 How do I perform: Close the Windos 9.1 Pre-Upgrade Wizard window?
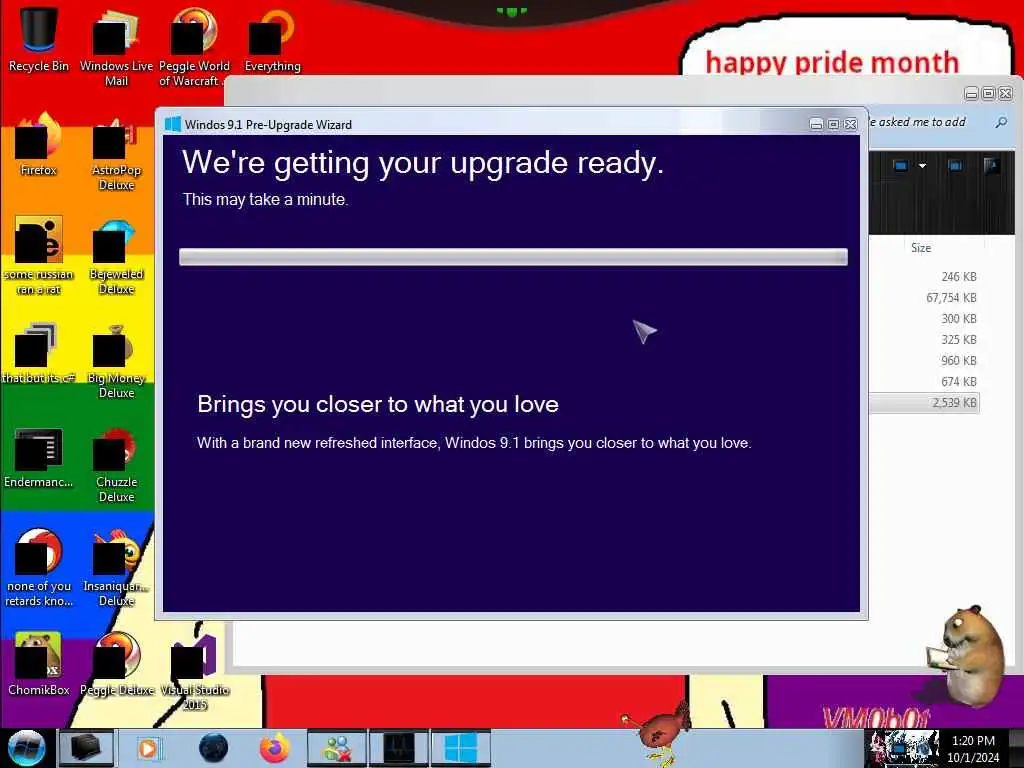[850, 124]
